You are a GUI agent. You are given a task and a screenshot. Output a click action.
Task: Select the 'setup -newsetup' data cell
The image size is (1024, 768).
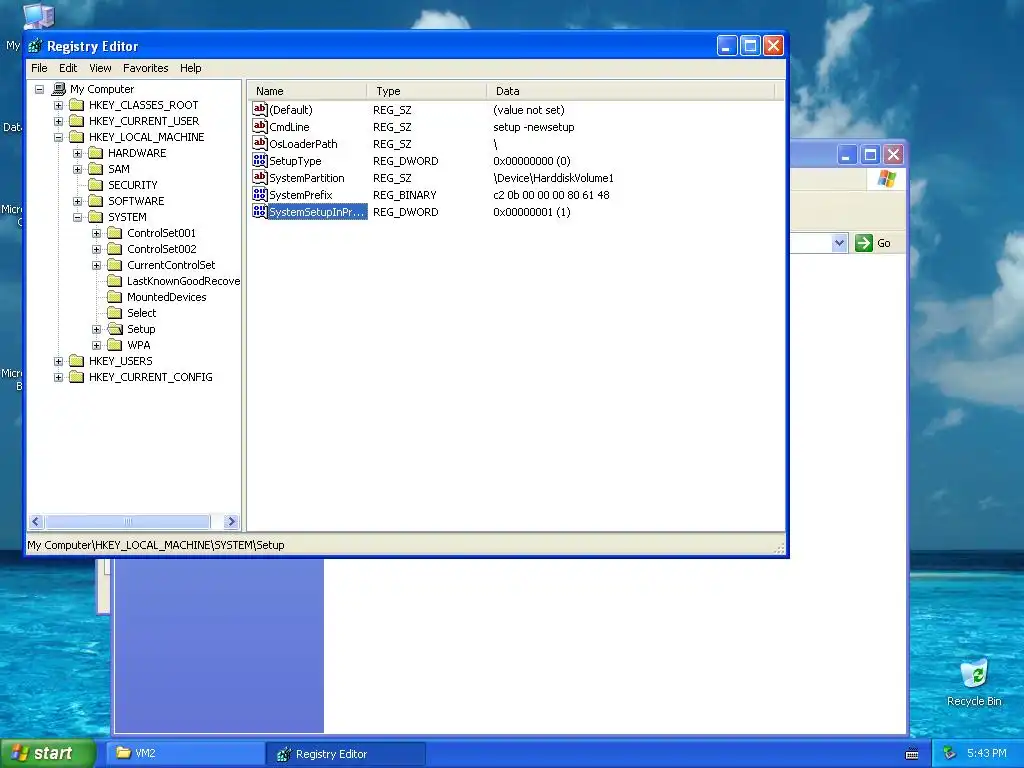[534, 127]
